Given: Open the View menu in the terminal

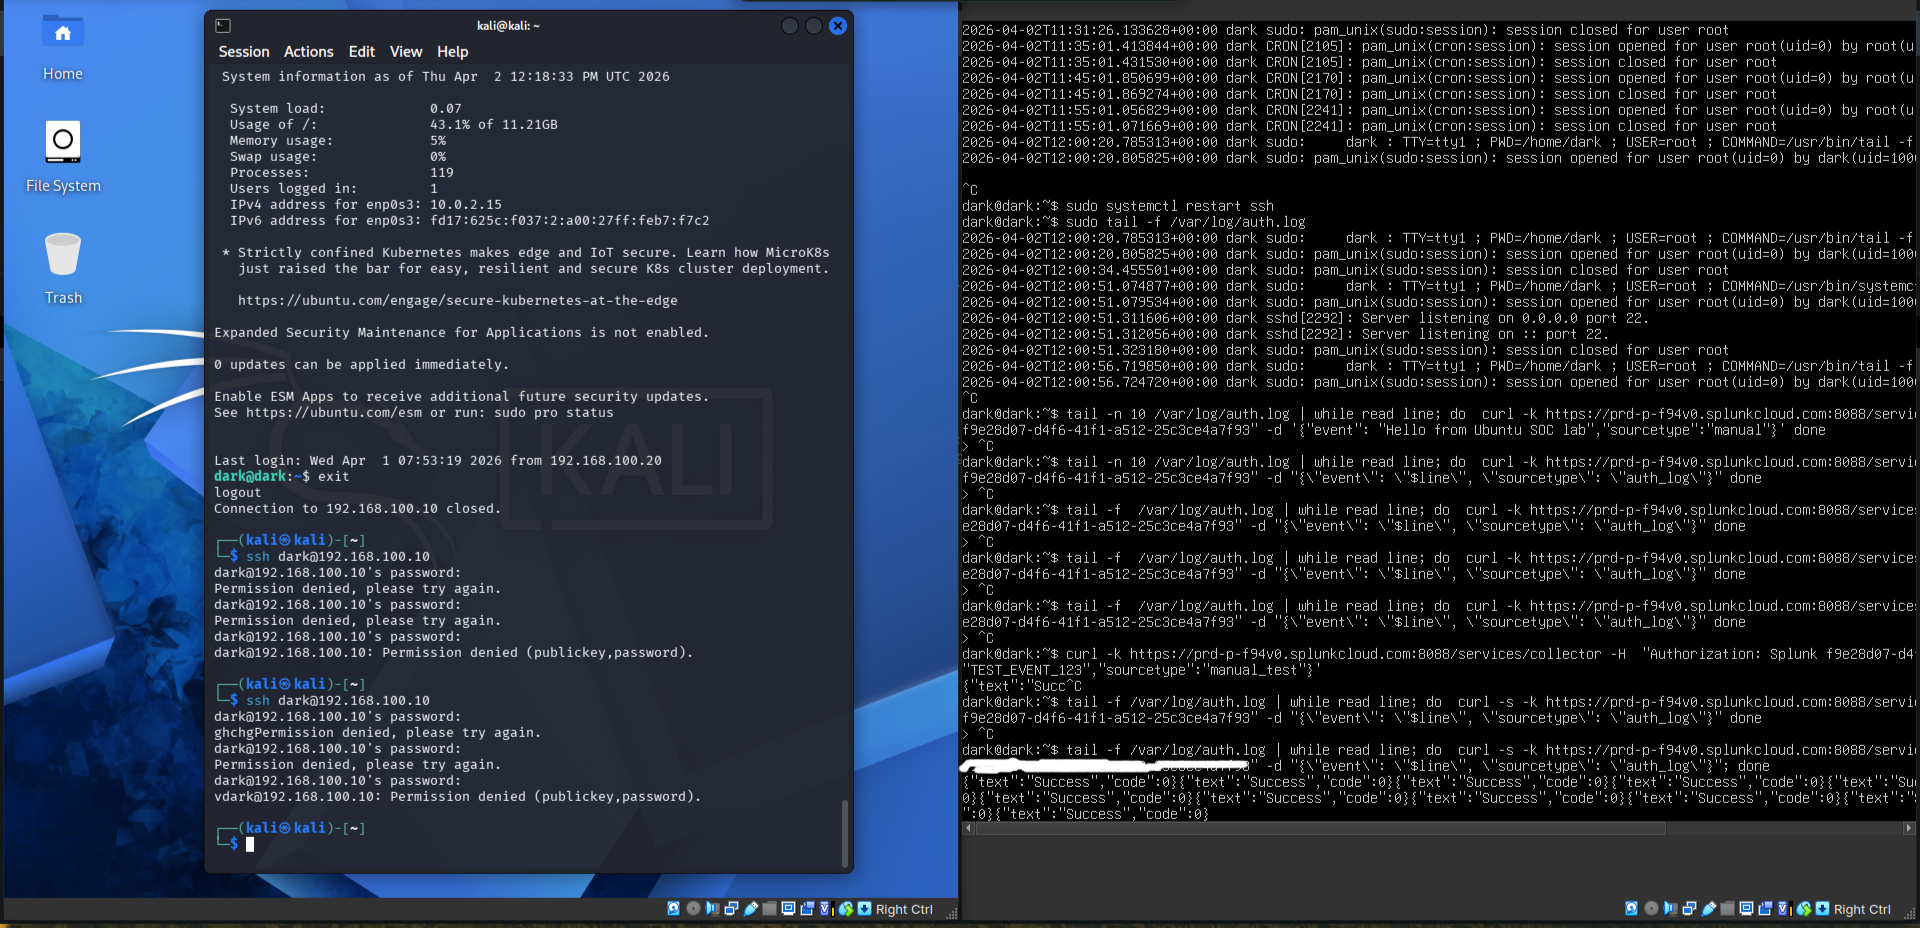Looking at the screenshot, I should coord(406,52).
